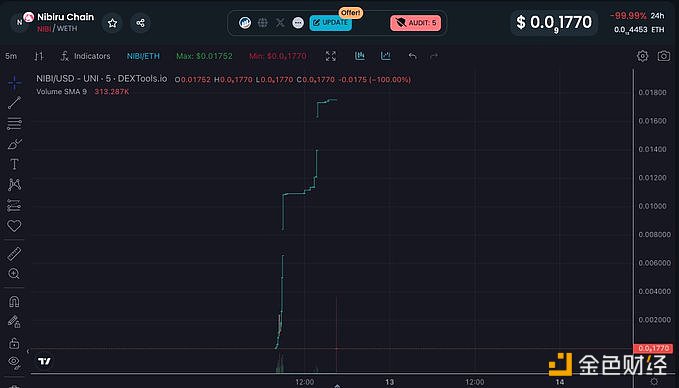This screenshot has height=388, width=679.
Task: Visit the website globe icon
Action: 263,23
